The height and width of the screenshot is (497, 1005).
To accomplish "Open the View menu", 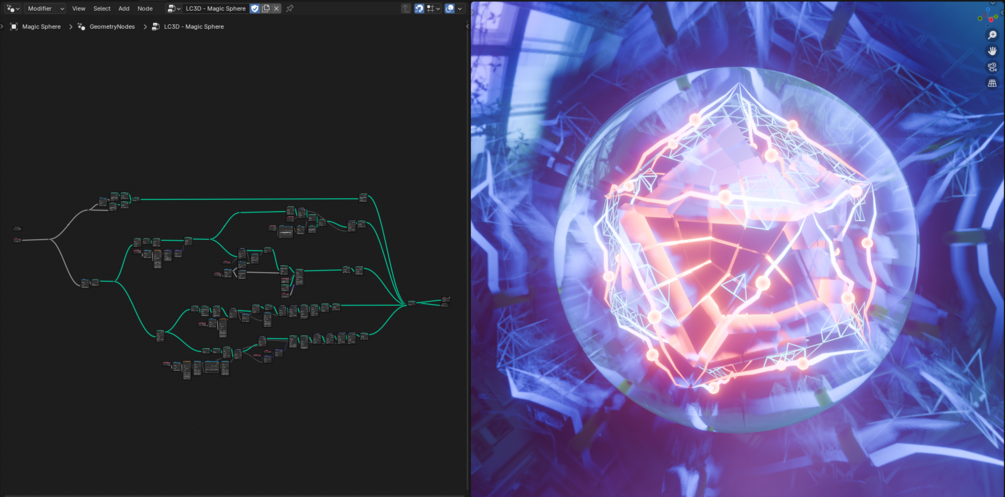I will point(79,8).
